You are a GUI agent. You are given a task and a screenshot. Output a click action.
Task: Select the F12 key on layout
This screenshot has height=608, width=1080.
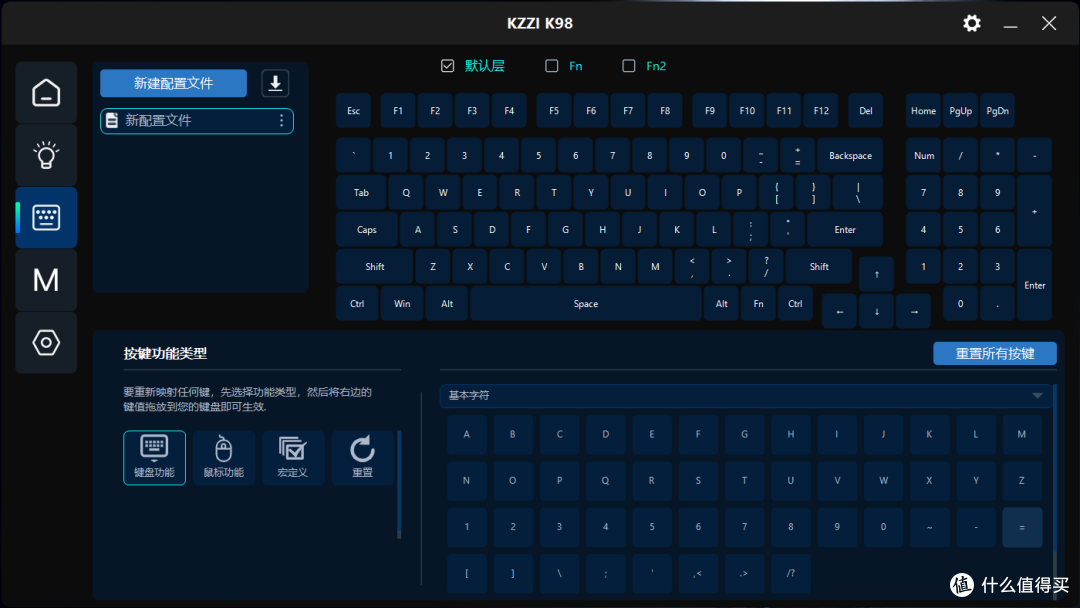click(821, 111)
